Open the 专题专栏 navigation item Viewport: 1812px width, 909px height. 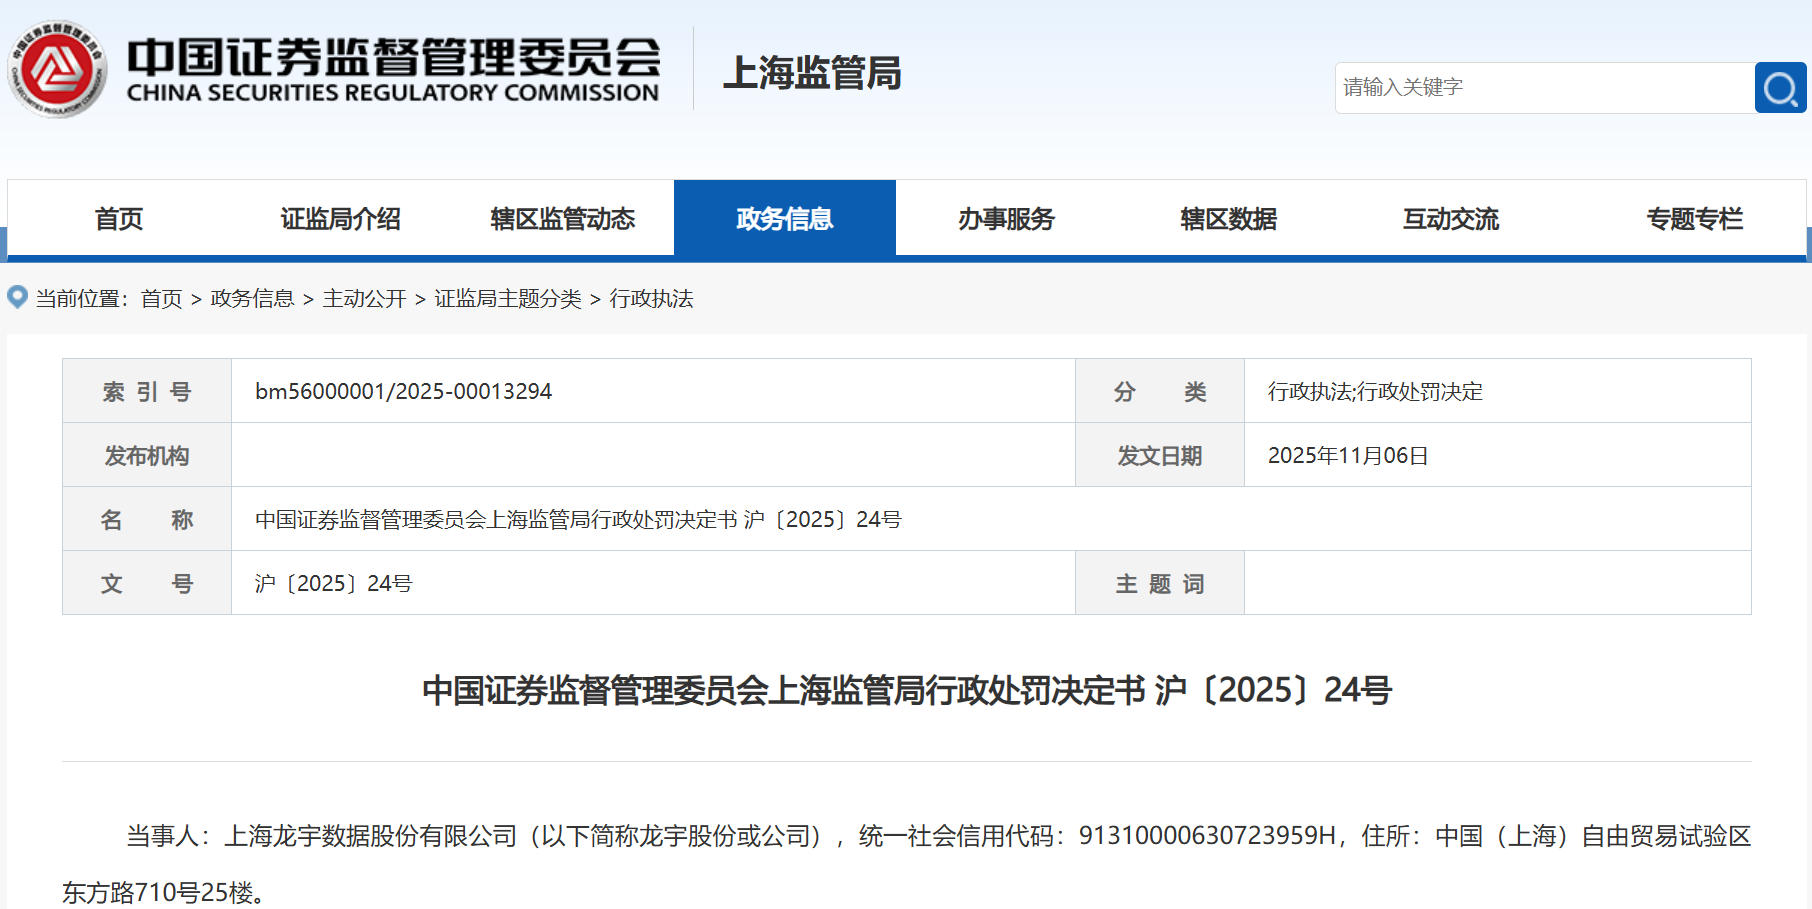tap(1694, 219)
